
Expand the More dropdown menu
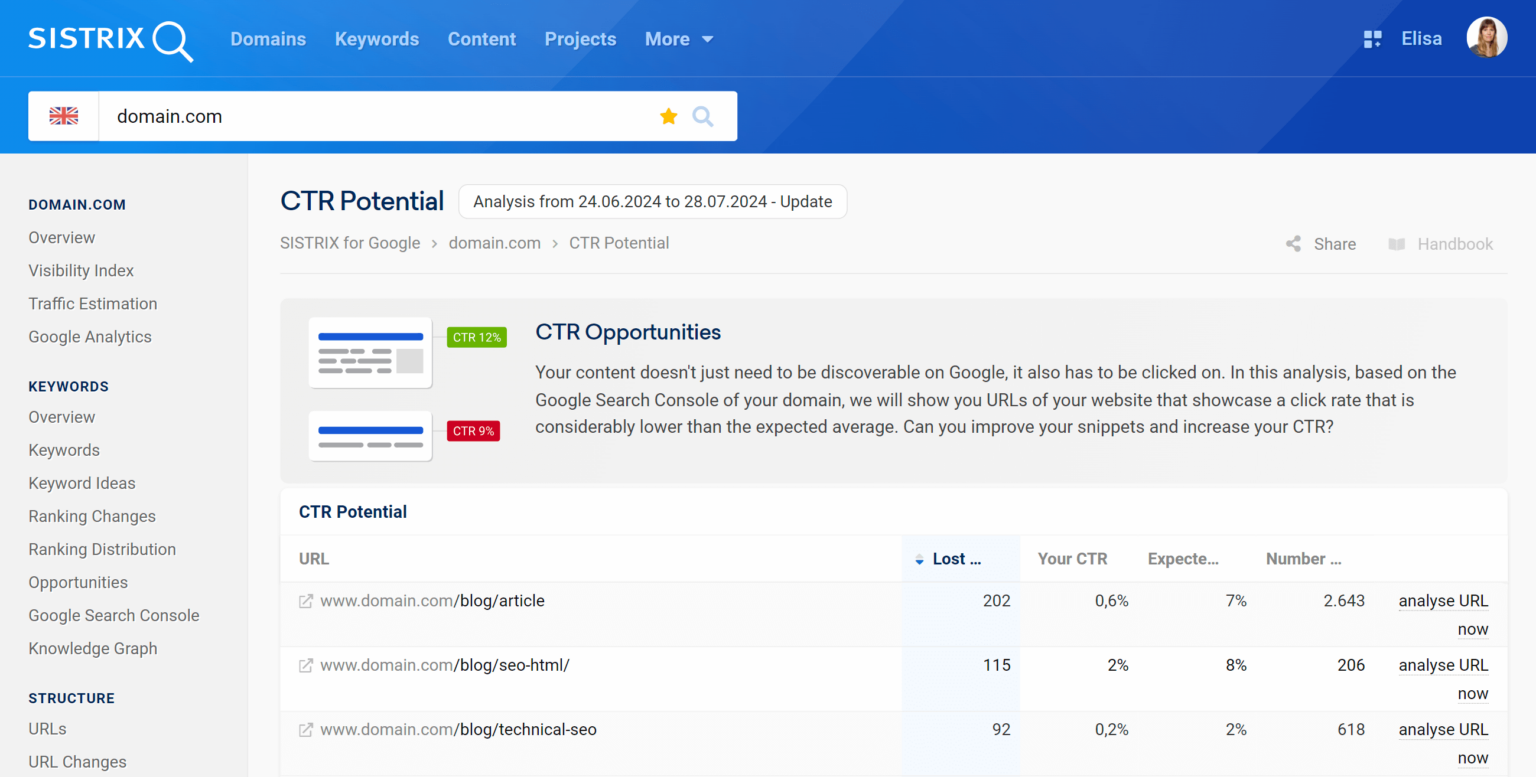(x=679, y=39)
